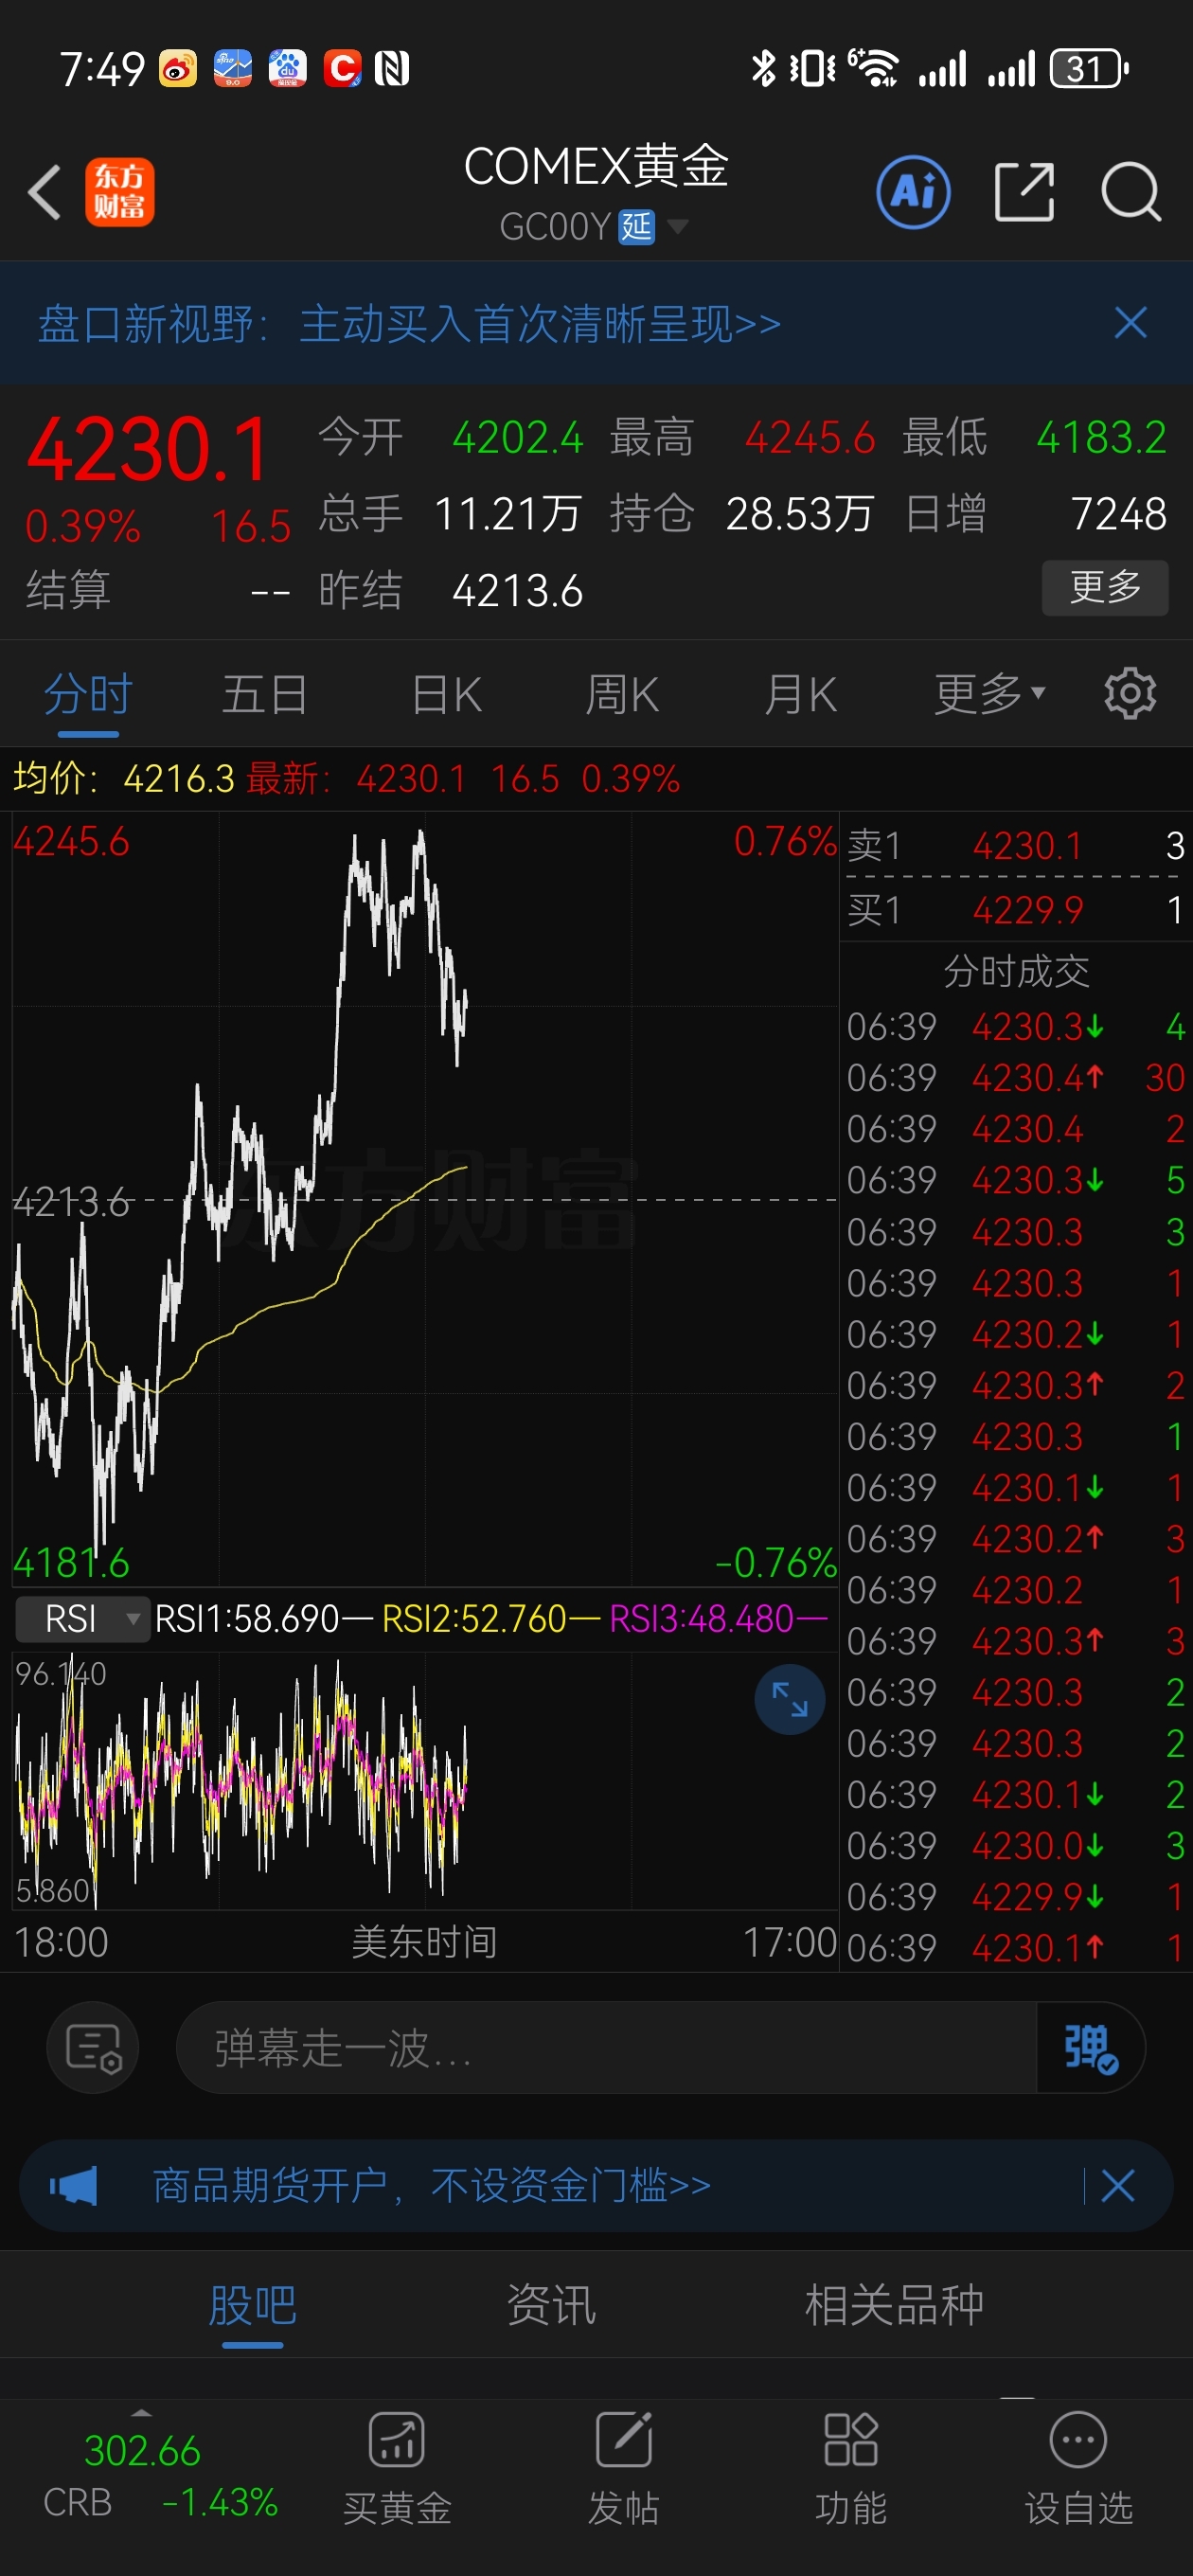Open the Ai assistant icon
The image size is (1193, 2576).
click(913, 192)
